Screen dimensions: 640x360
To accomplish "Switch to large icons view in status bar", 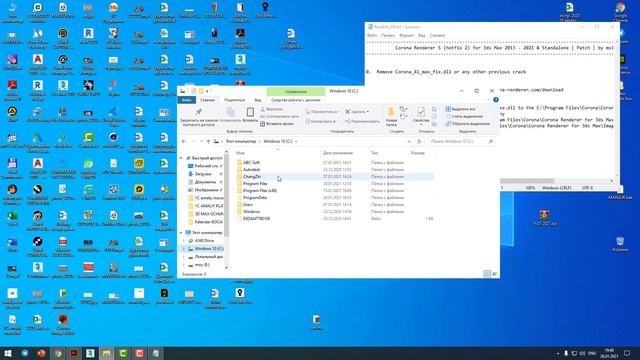I will (x=494, y=274).
